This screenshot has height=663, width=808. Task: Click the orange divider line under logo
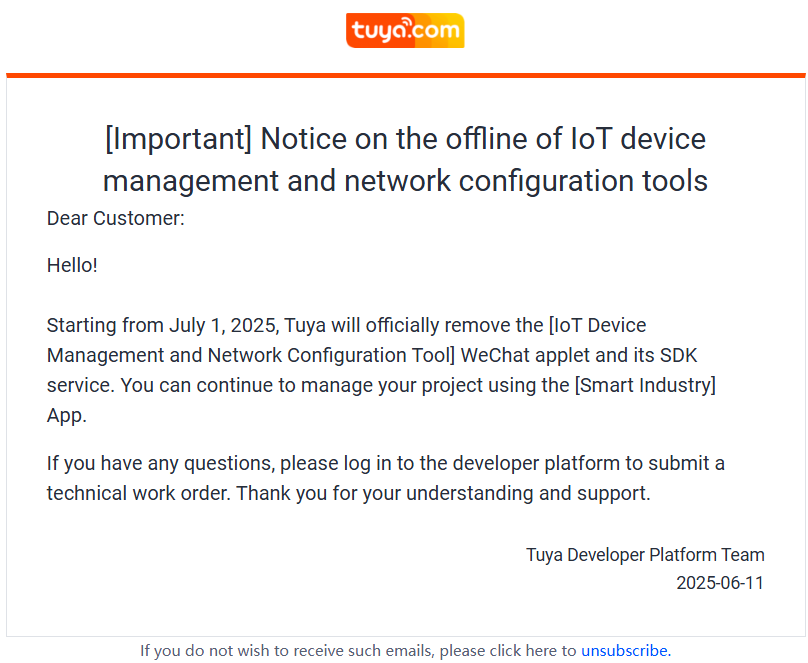coord(406,76)
